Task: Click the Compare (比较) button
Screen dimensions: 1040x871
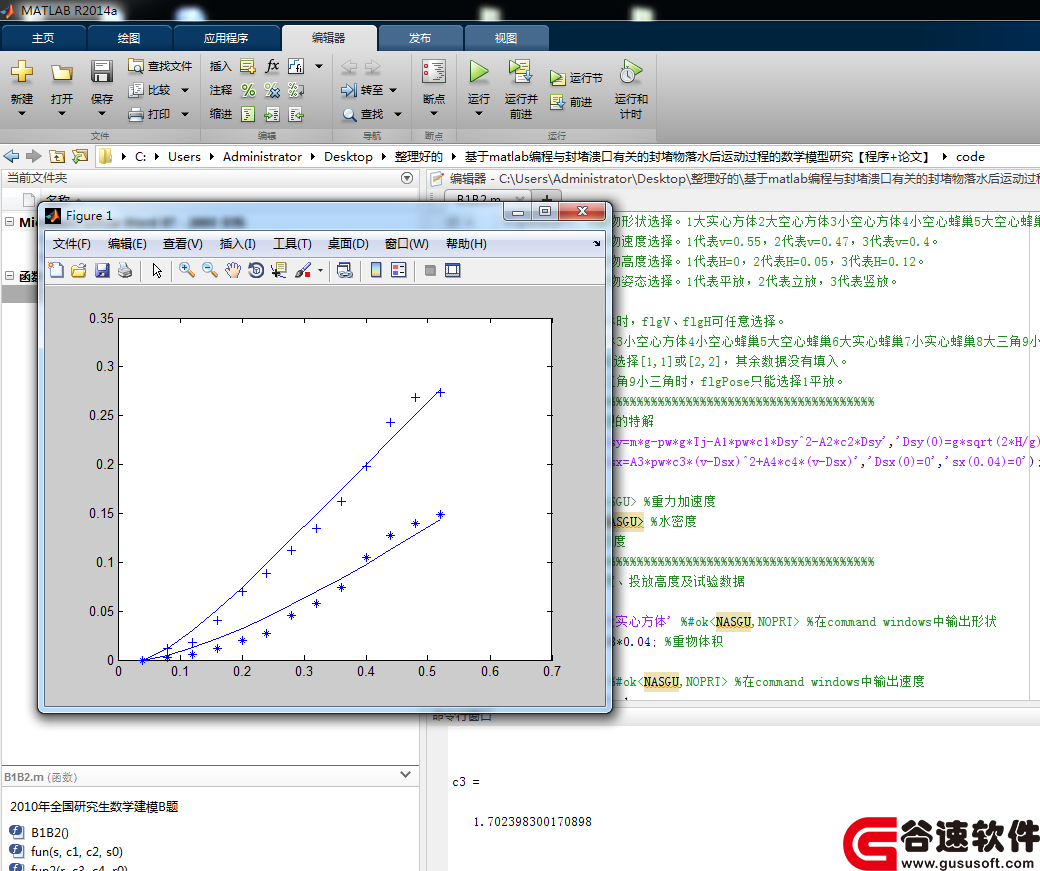Action: (150, 90)
